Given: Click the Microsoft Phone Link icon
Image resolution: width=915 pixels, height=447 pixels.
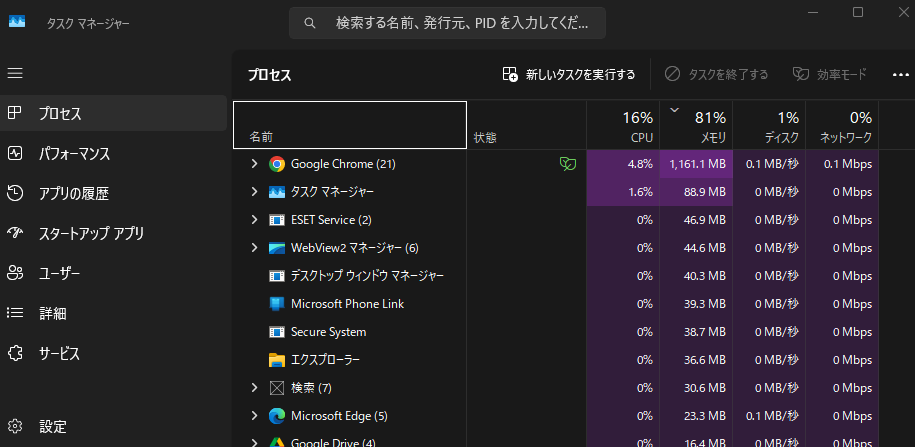Looking at the screenshot, I should (x=277, y=304).
